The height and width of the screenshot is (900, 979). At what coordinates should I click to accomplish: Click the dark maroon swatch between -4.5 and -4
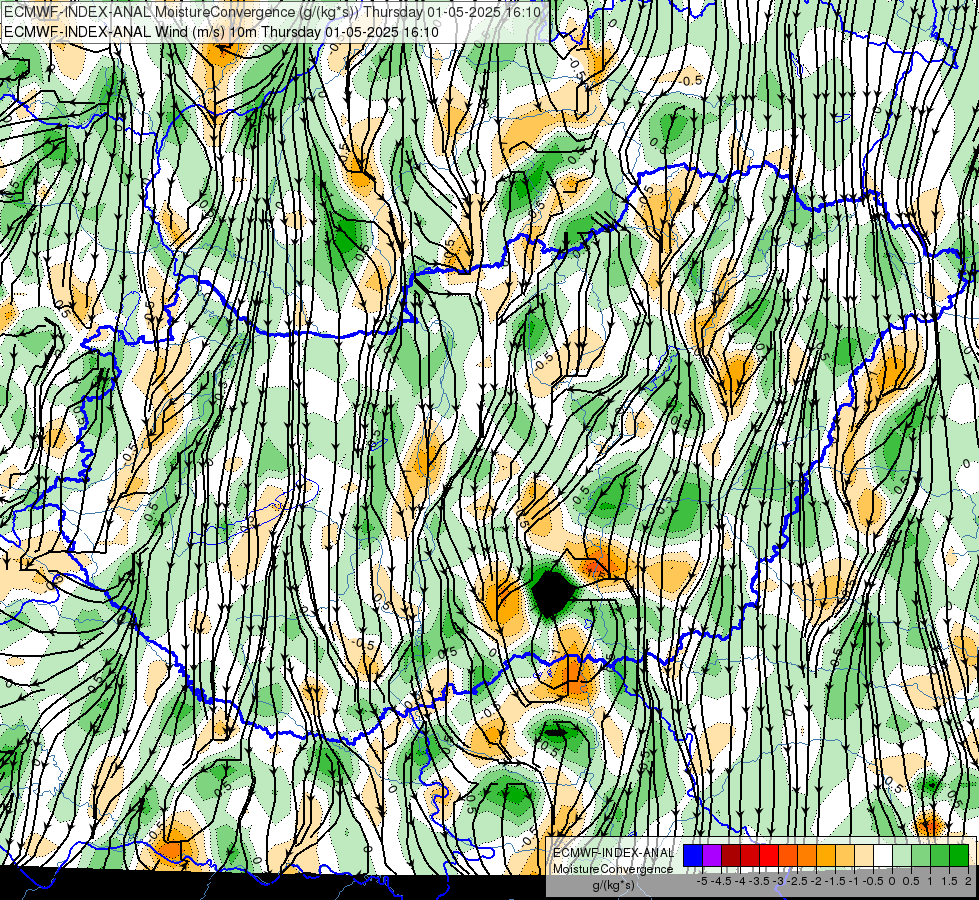coord(731,856)
